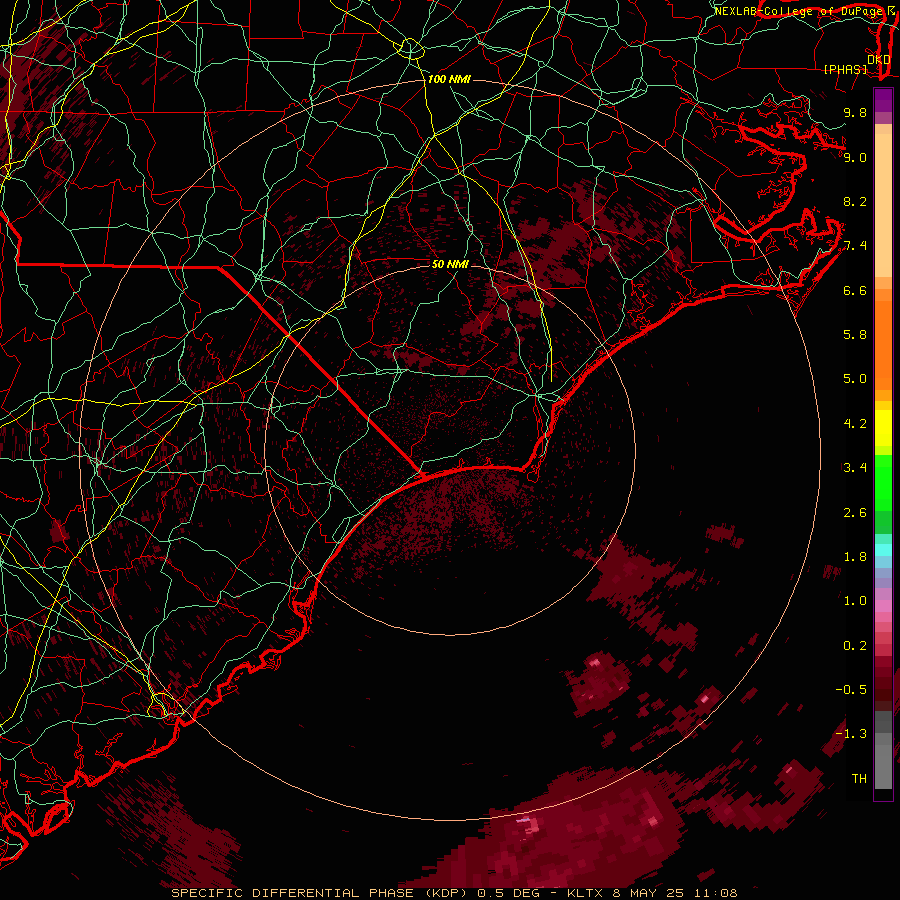Click the 9.0 scale value
900x900 pixels.
(x=855, y=158)
